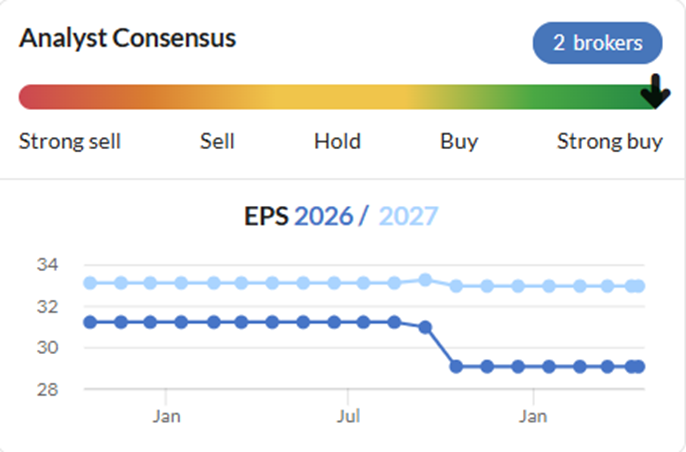Click the peak 2027 EPS data point

pyautogui.click(x=425, y=280)
